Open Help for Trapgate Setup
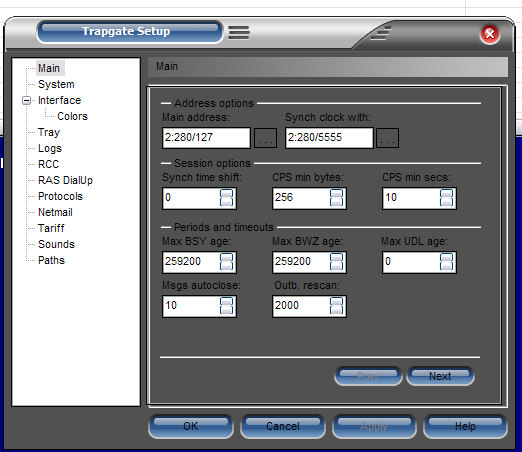The height and width of the screenshot is (452, 522). tap(465, 426)
